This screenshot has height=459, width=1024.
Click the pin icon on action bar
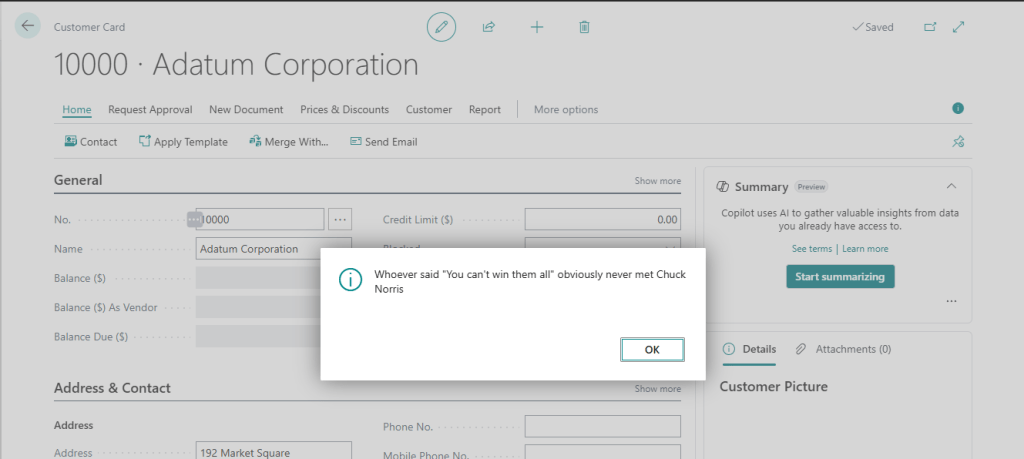click(x=958, y=142)
